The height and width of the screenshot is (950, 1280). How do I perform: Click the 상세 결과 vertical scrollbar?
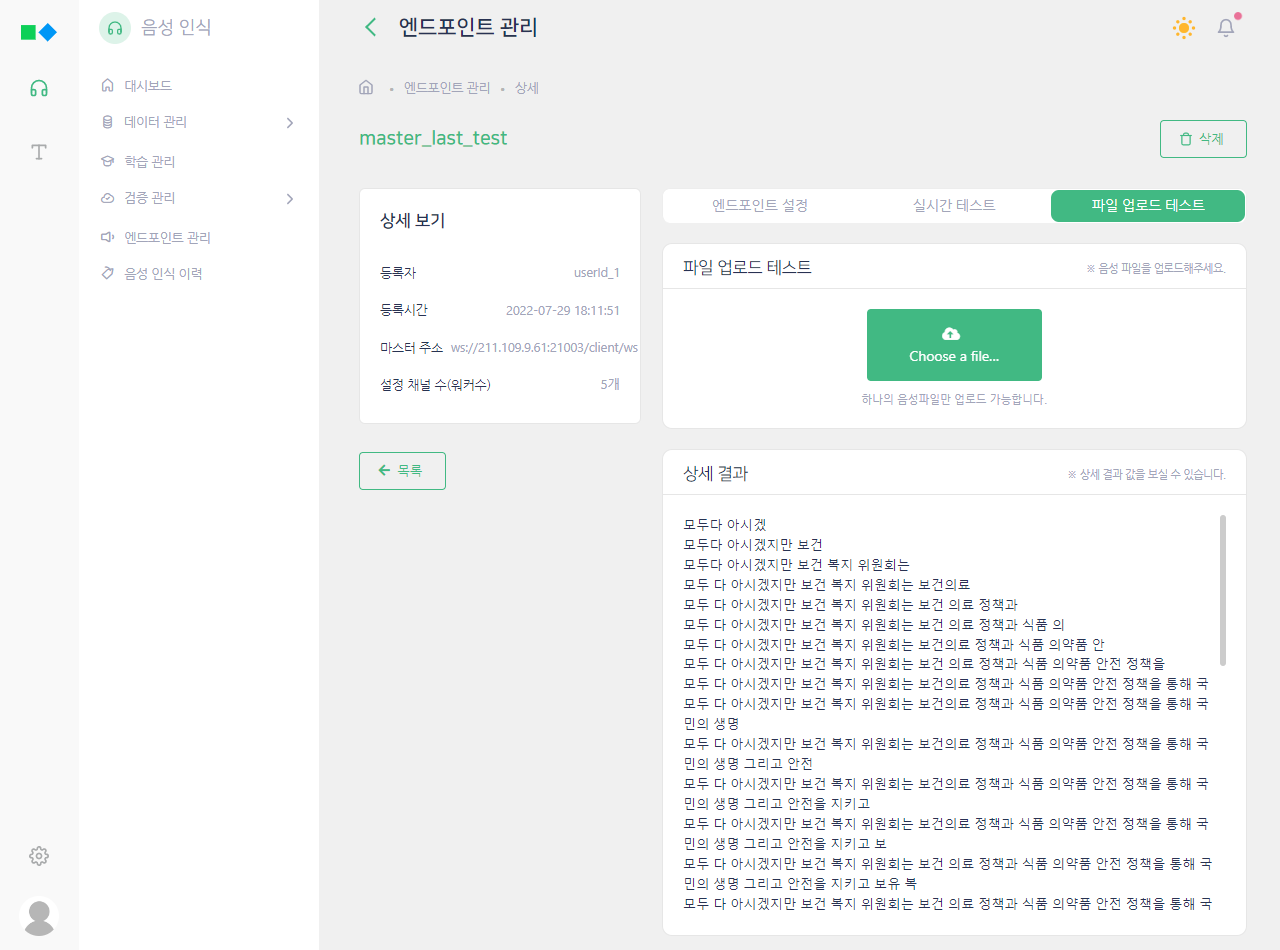(1223, 590)
